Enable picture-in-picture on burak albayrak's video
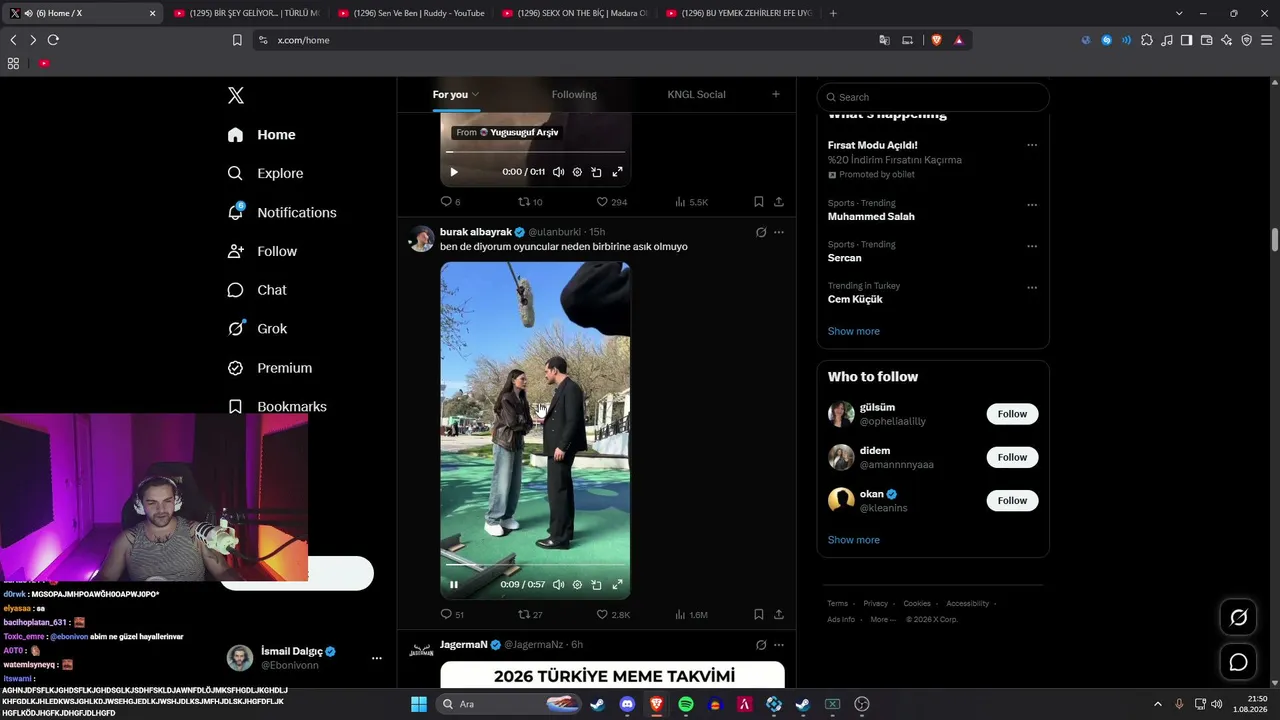 (x=596, y=585)
